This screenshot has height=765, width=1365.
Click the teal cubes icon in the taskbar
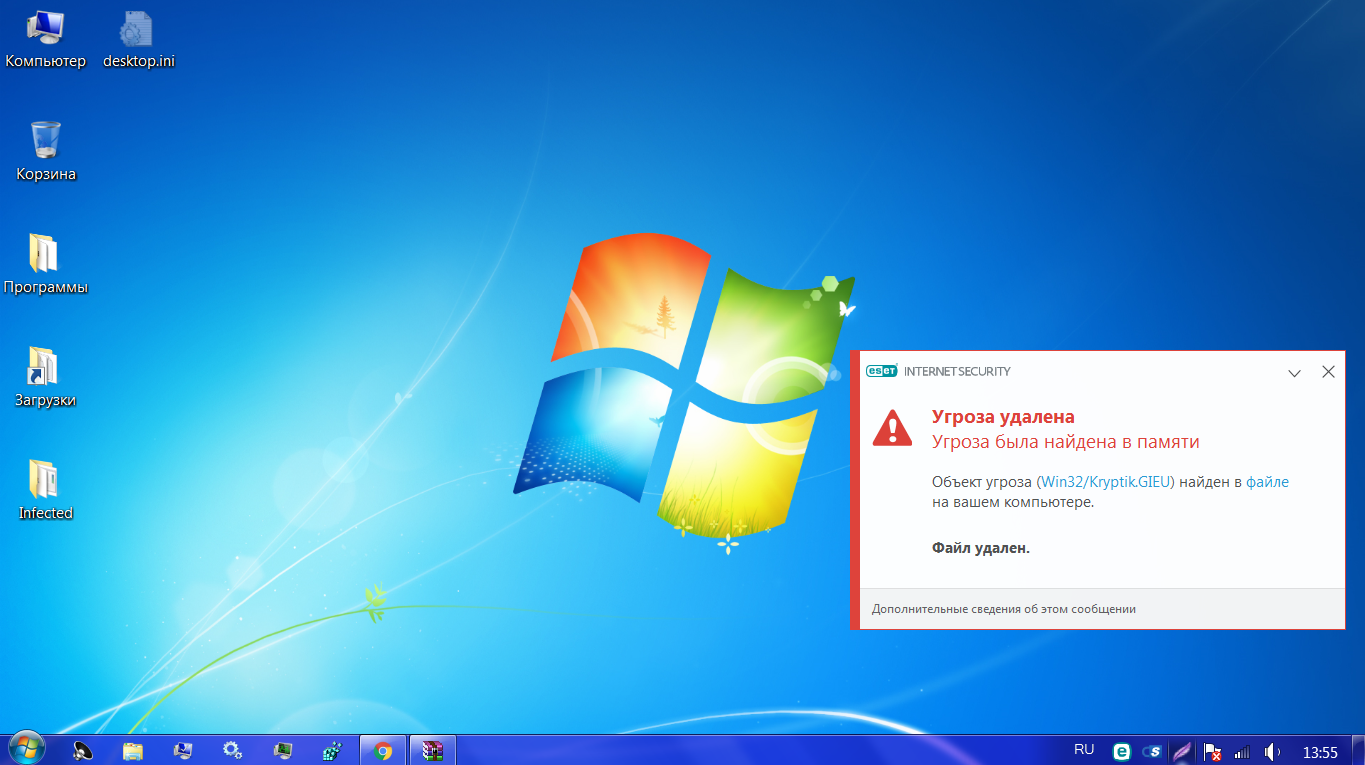[x=333, y=751]
